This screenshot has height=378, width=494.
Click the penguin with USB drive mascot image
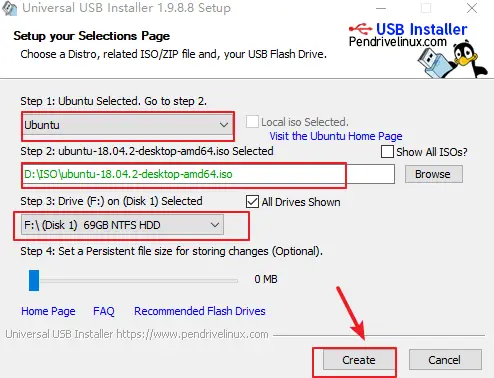point(453,59)
